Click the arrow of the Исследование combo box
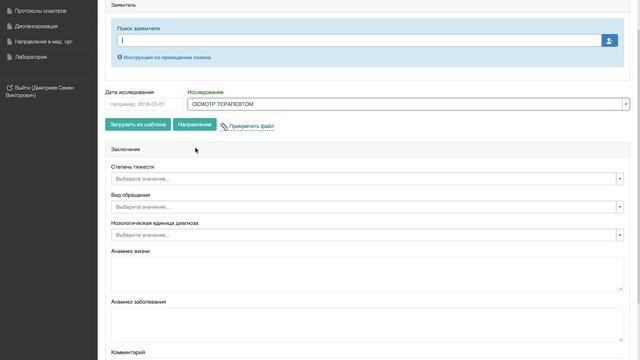This screenshot has width=640, height=360. pos(626,104)
